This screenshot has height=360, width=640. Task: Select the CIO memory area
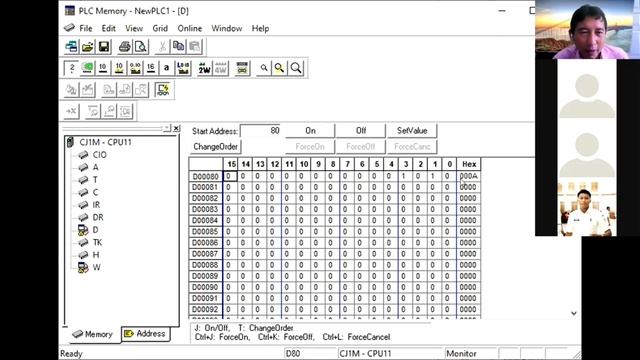pos(100,155)
